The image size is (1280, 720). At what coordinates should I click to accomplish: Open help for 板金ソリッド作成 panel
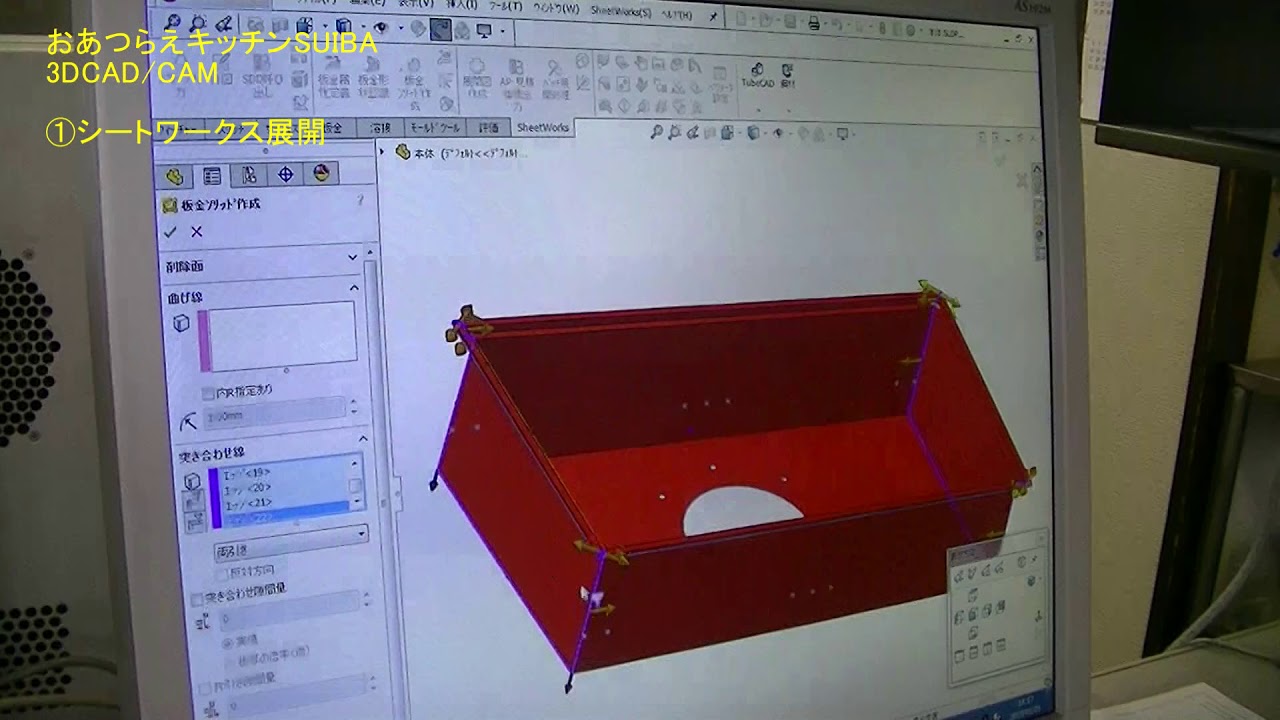coord(360,199)
